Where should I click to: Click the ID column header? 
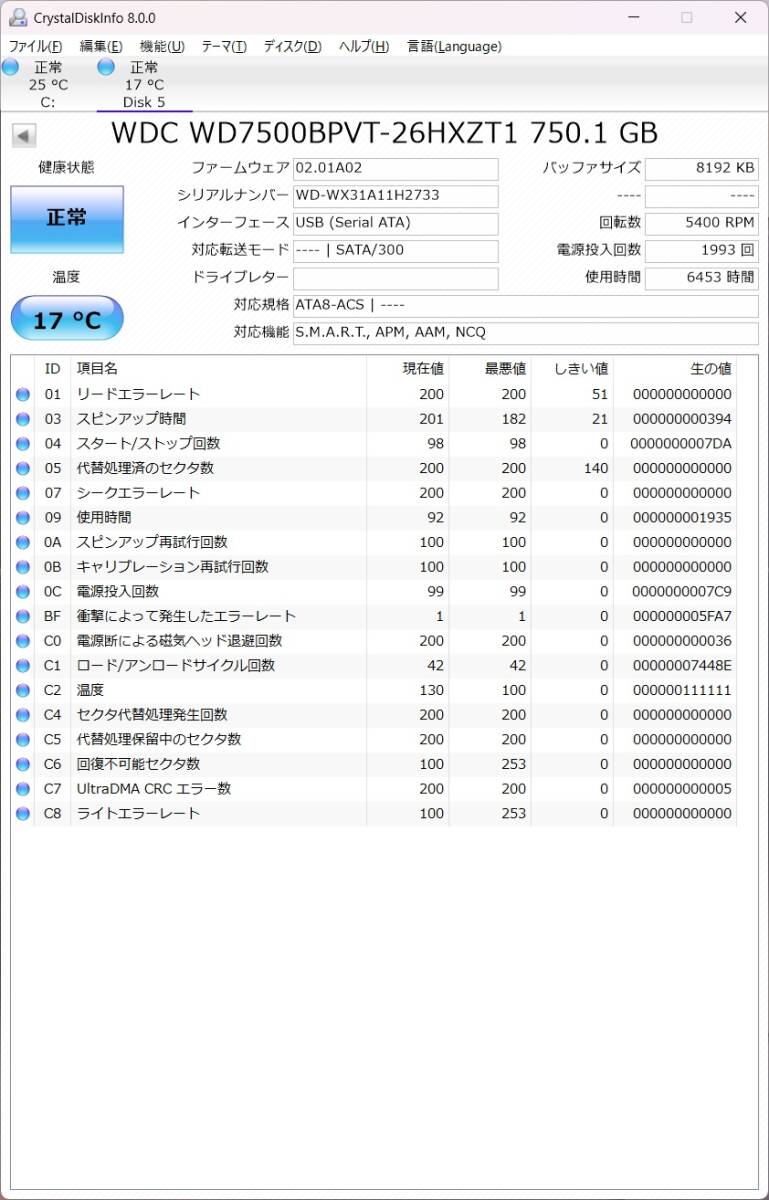pos(53,369)
